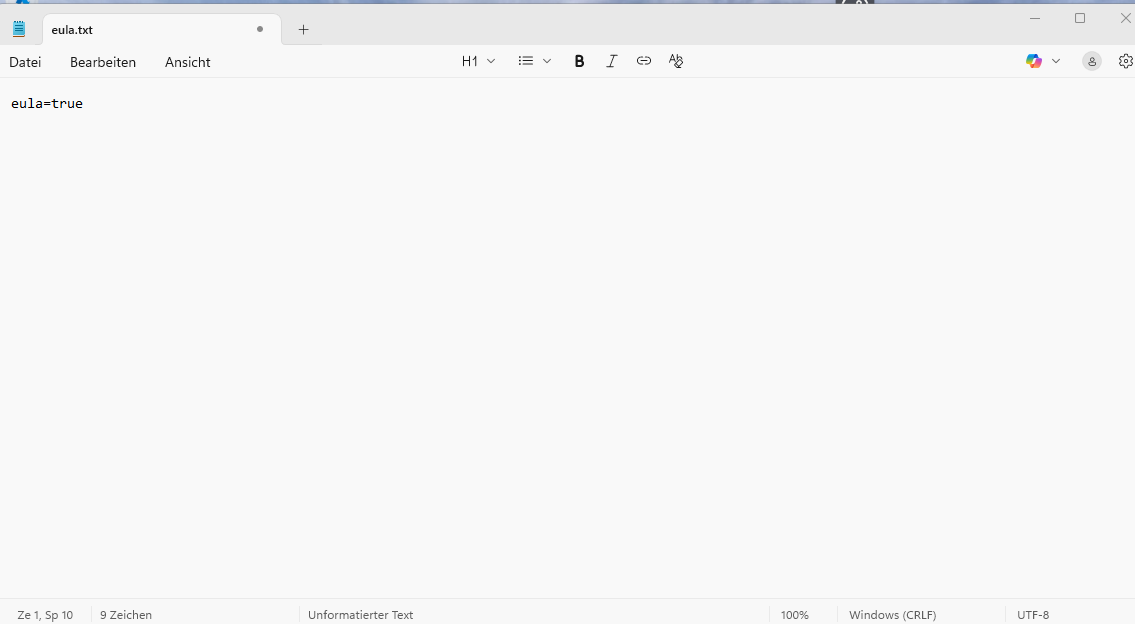Open the Copilot dropdown chevron

1056,61
